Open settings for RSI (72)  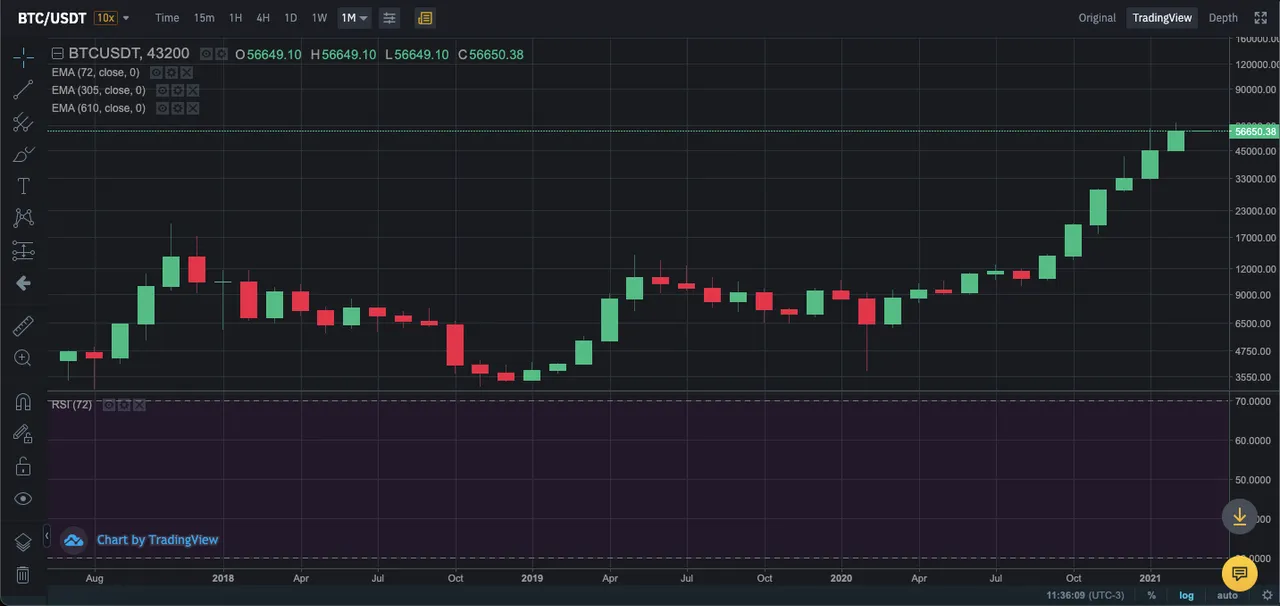[124, 405]
